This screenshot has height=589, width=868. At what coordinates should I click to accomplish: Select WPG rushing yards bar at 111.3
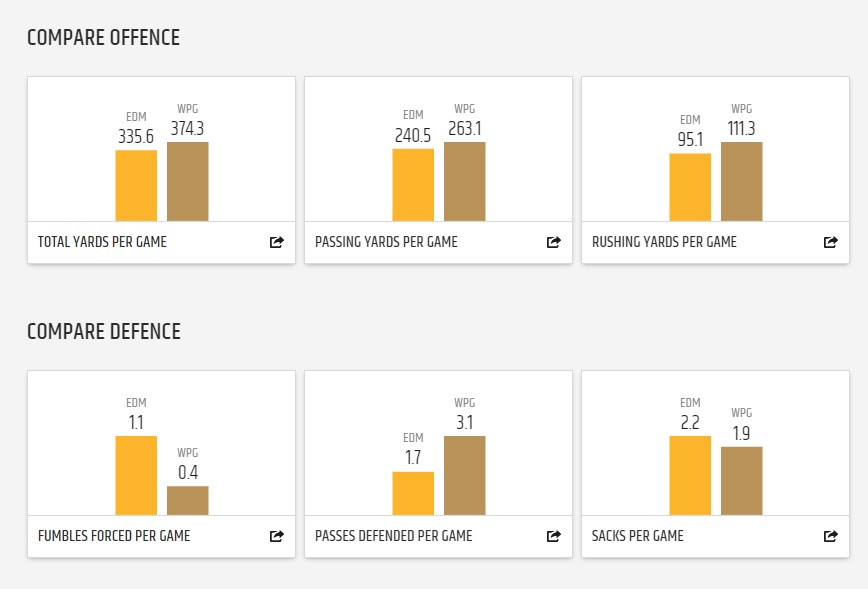(742, 182)
